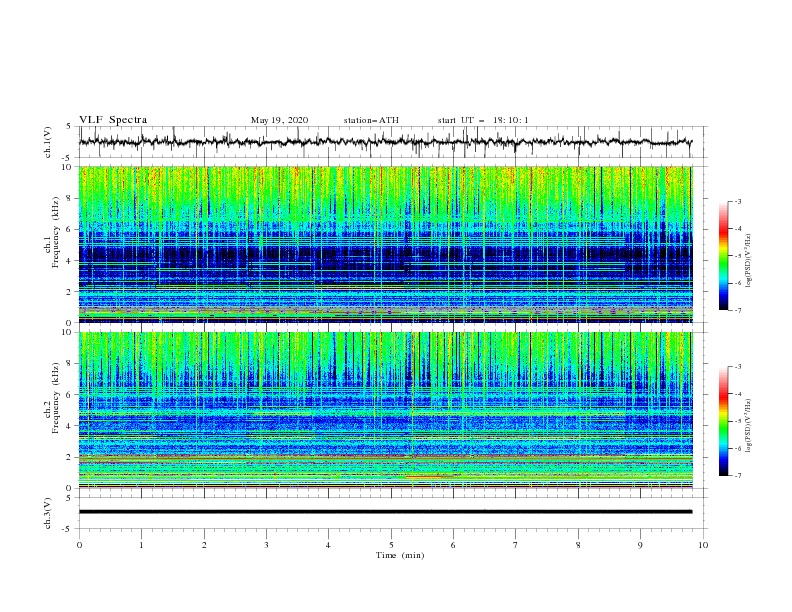
Task: Click the ch.2 spectrogram color bar
Action: tap(723, 421)
